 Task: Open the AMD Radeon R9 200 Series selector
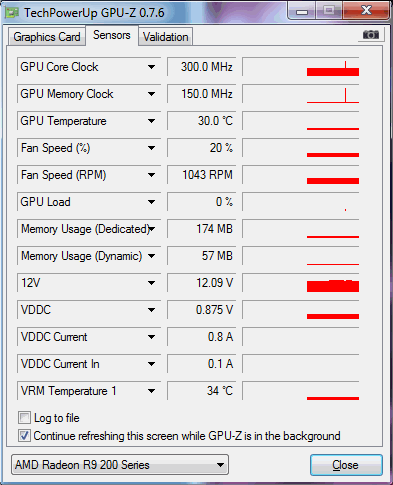click(x=120, y=465)
